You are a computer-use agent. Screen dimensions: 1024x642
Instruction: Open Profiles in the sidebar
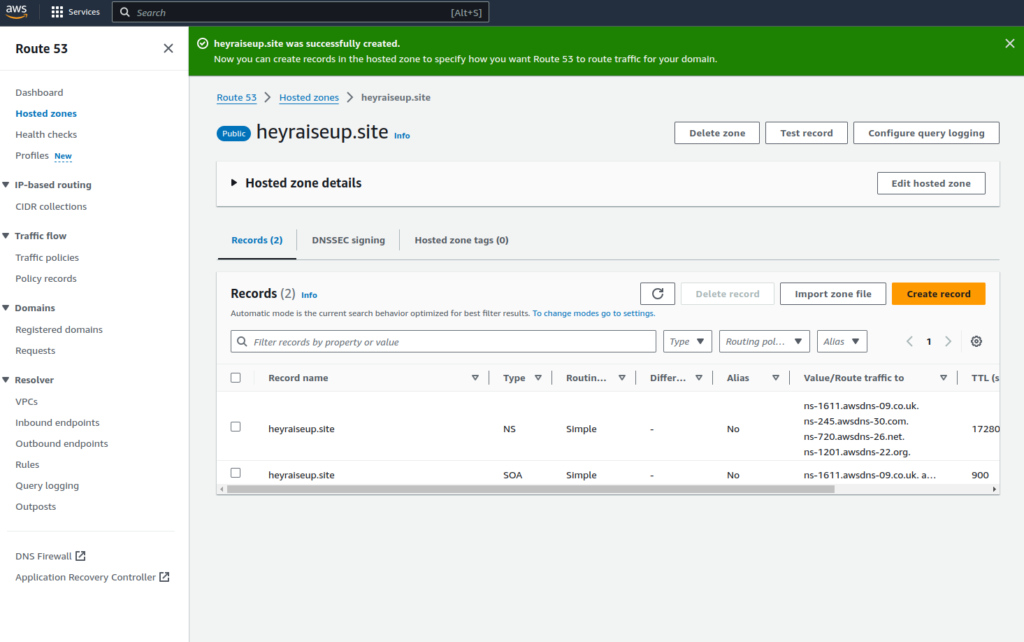[x=32, y=155]
